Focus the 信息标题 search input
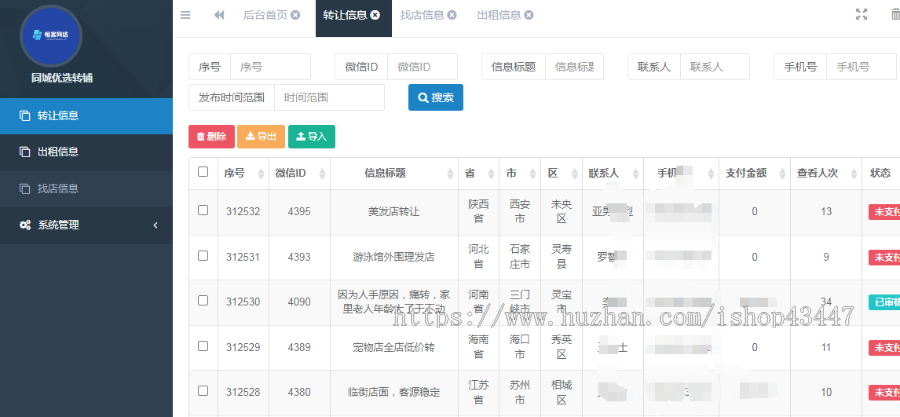Screen dimensions: 900x417 [574, 67]
